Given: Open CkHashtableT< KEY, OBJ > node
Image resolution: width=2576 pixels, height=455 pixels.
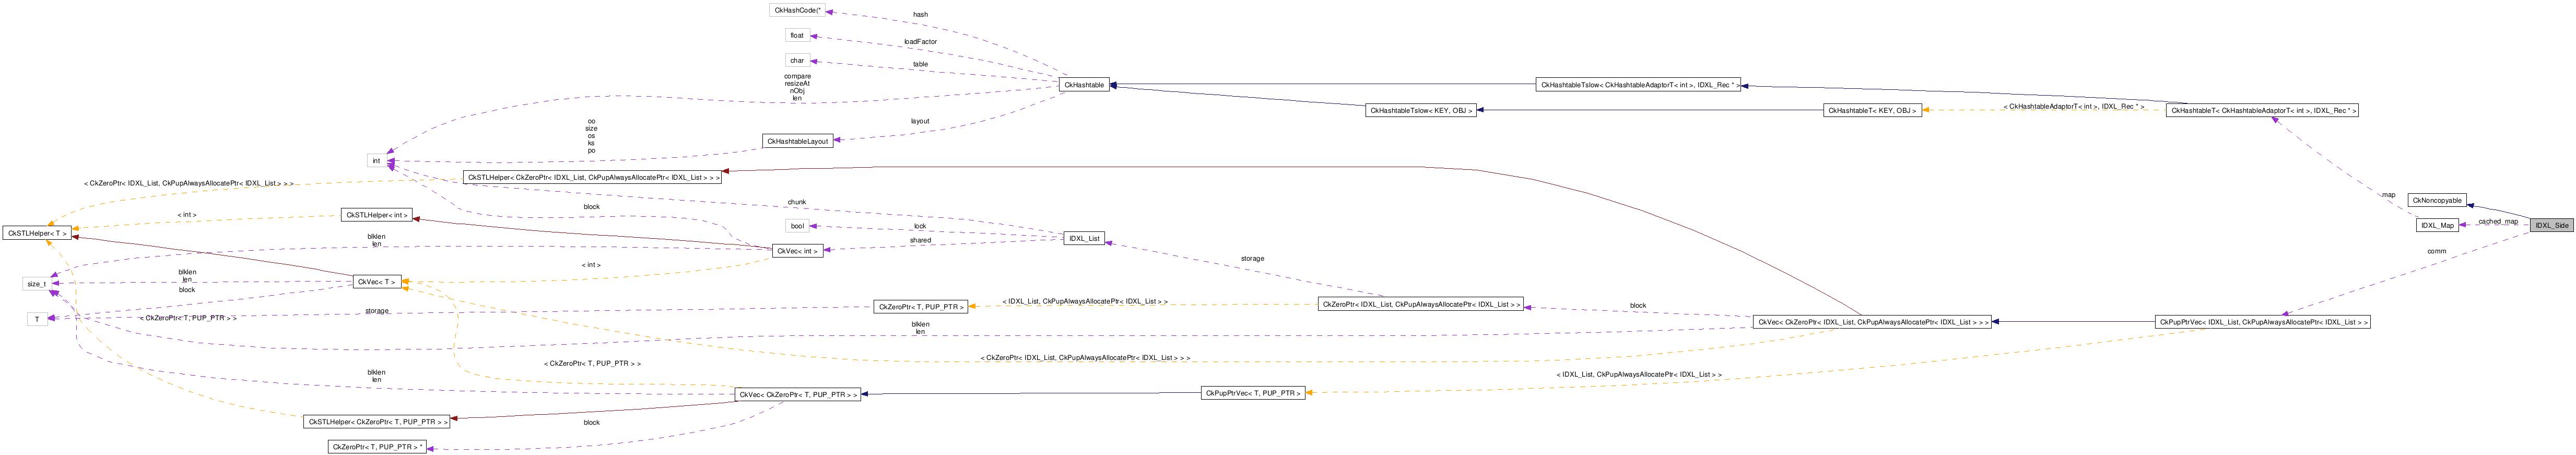Looking at the screenshot, I should pos(1872,110).
